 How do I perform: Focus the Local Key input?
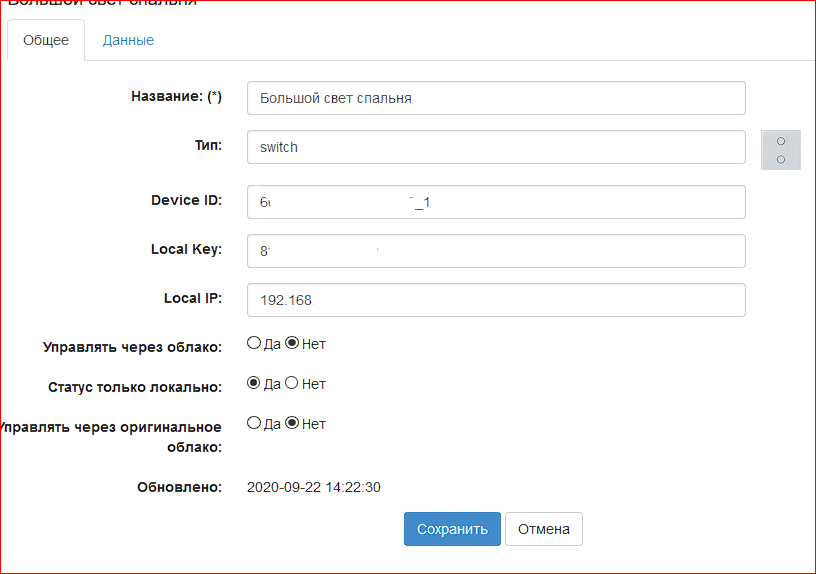pyautogui.click(x=496, y=251)
